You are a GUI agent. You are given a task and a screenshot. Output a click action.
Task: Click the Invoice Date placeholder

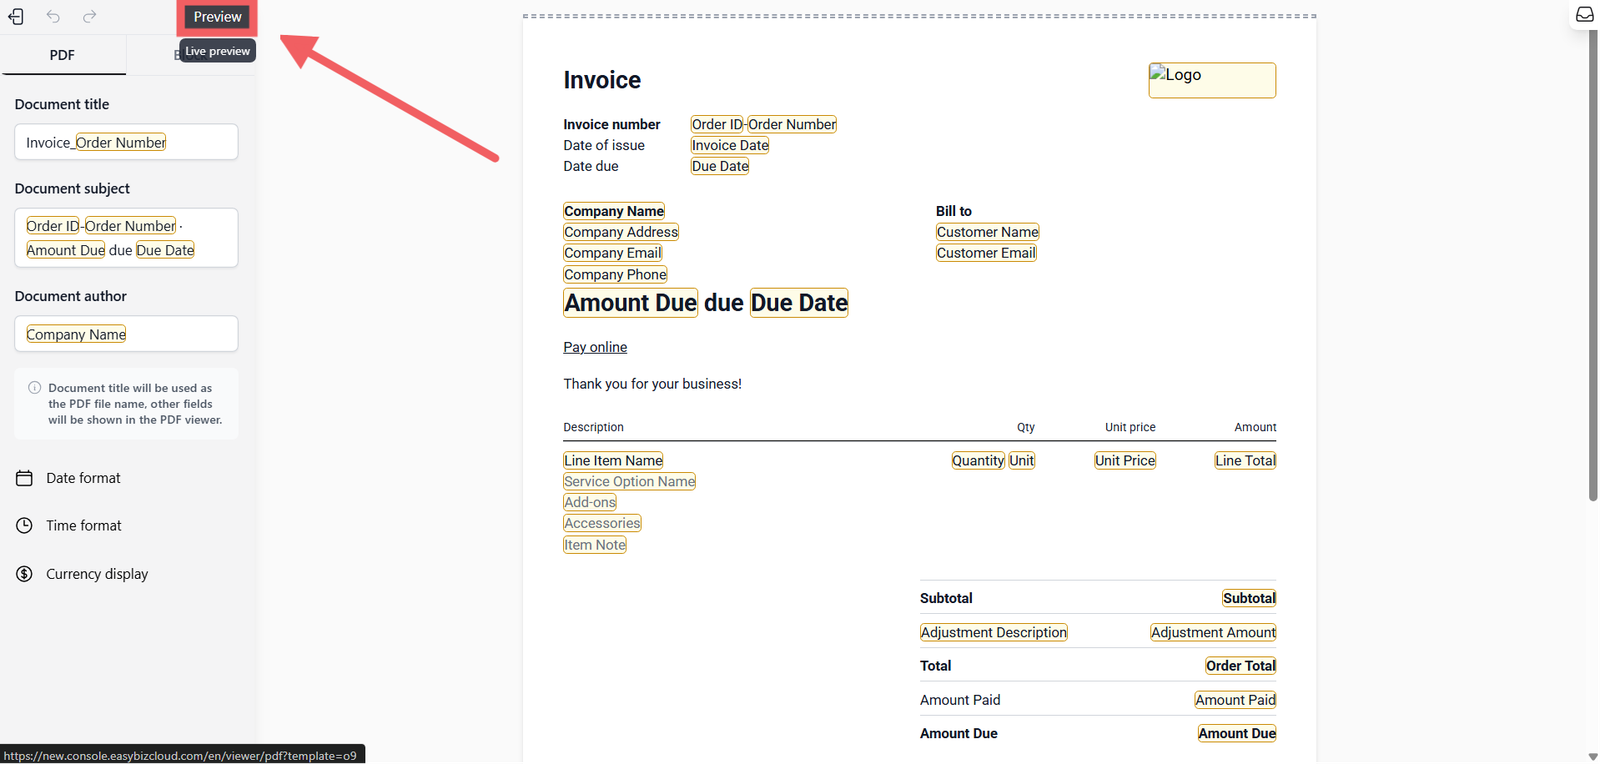click(730, 145)
